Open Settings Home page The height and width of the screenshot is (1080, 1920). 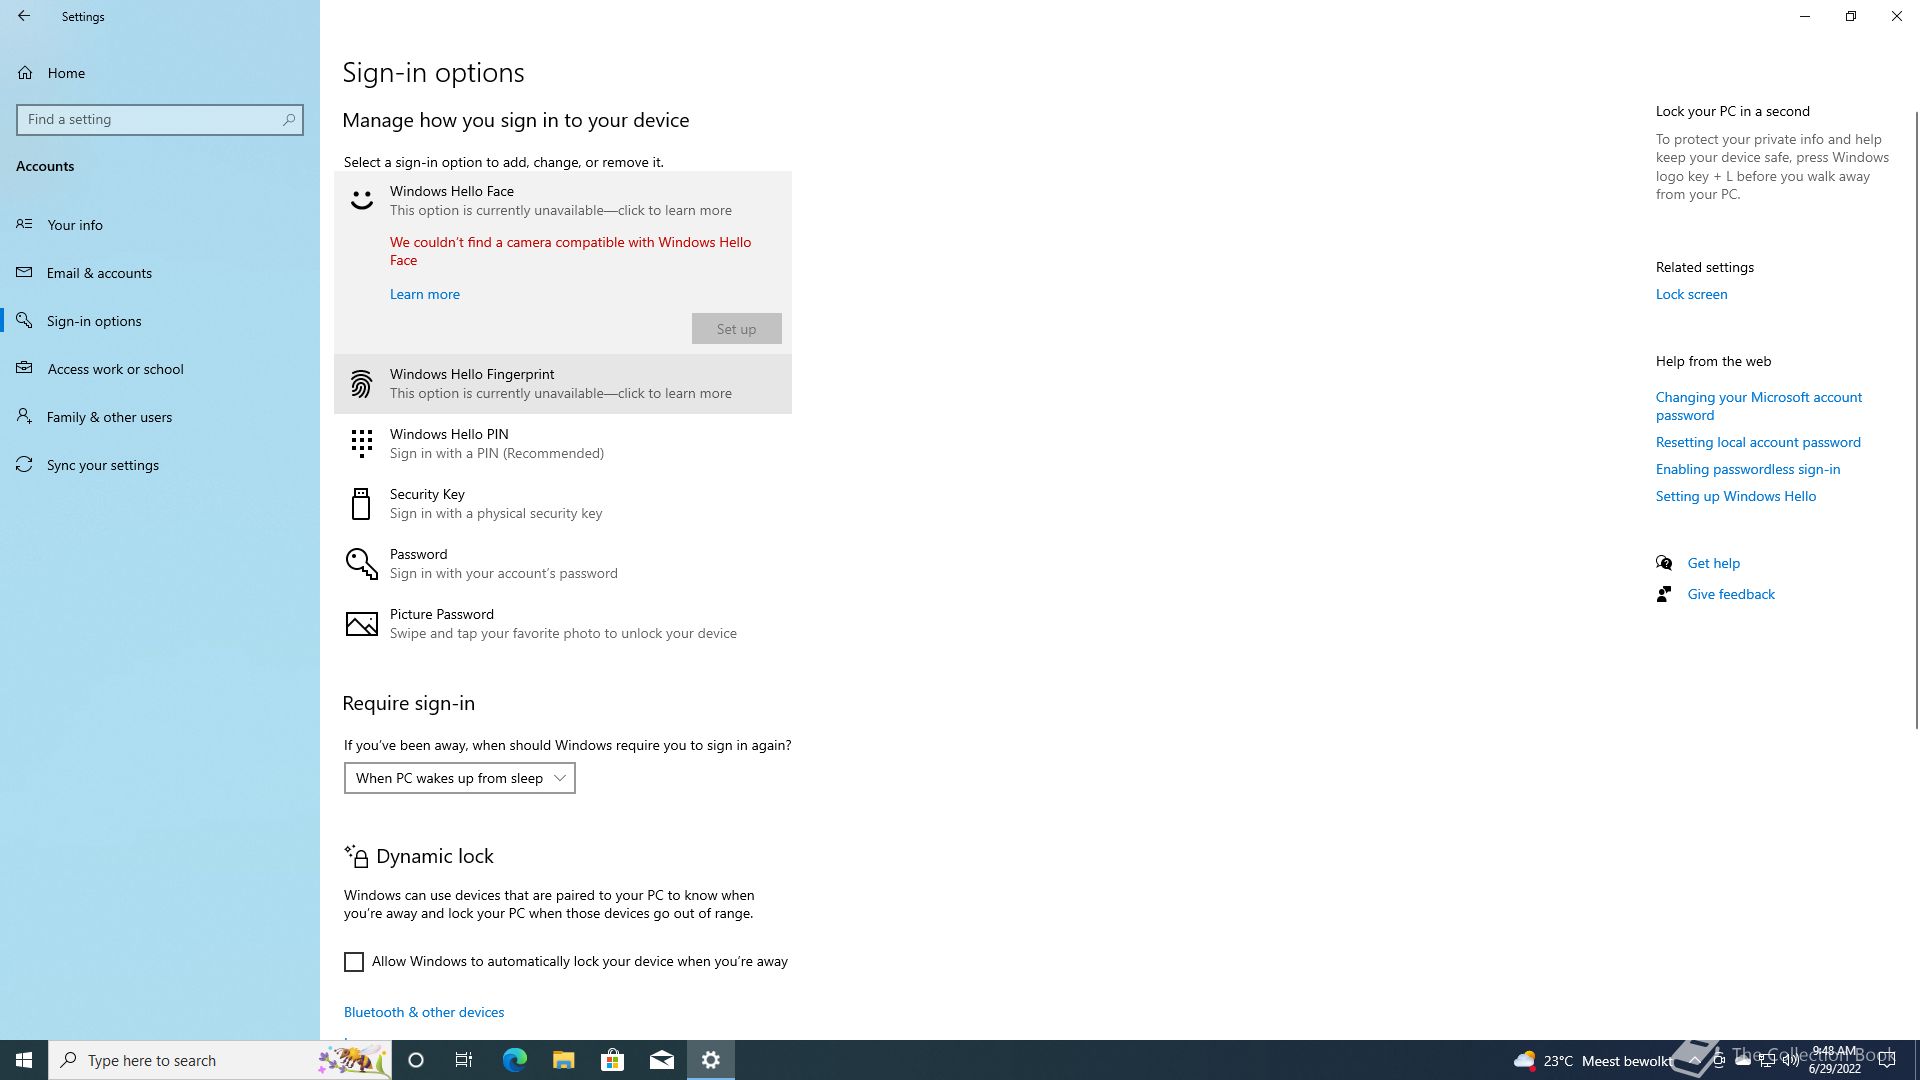[x=160, y=73]
